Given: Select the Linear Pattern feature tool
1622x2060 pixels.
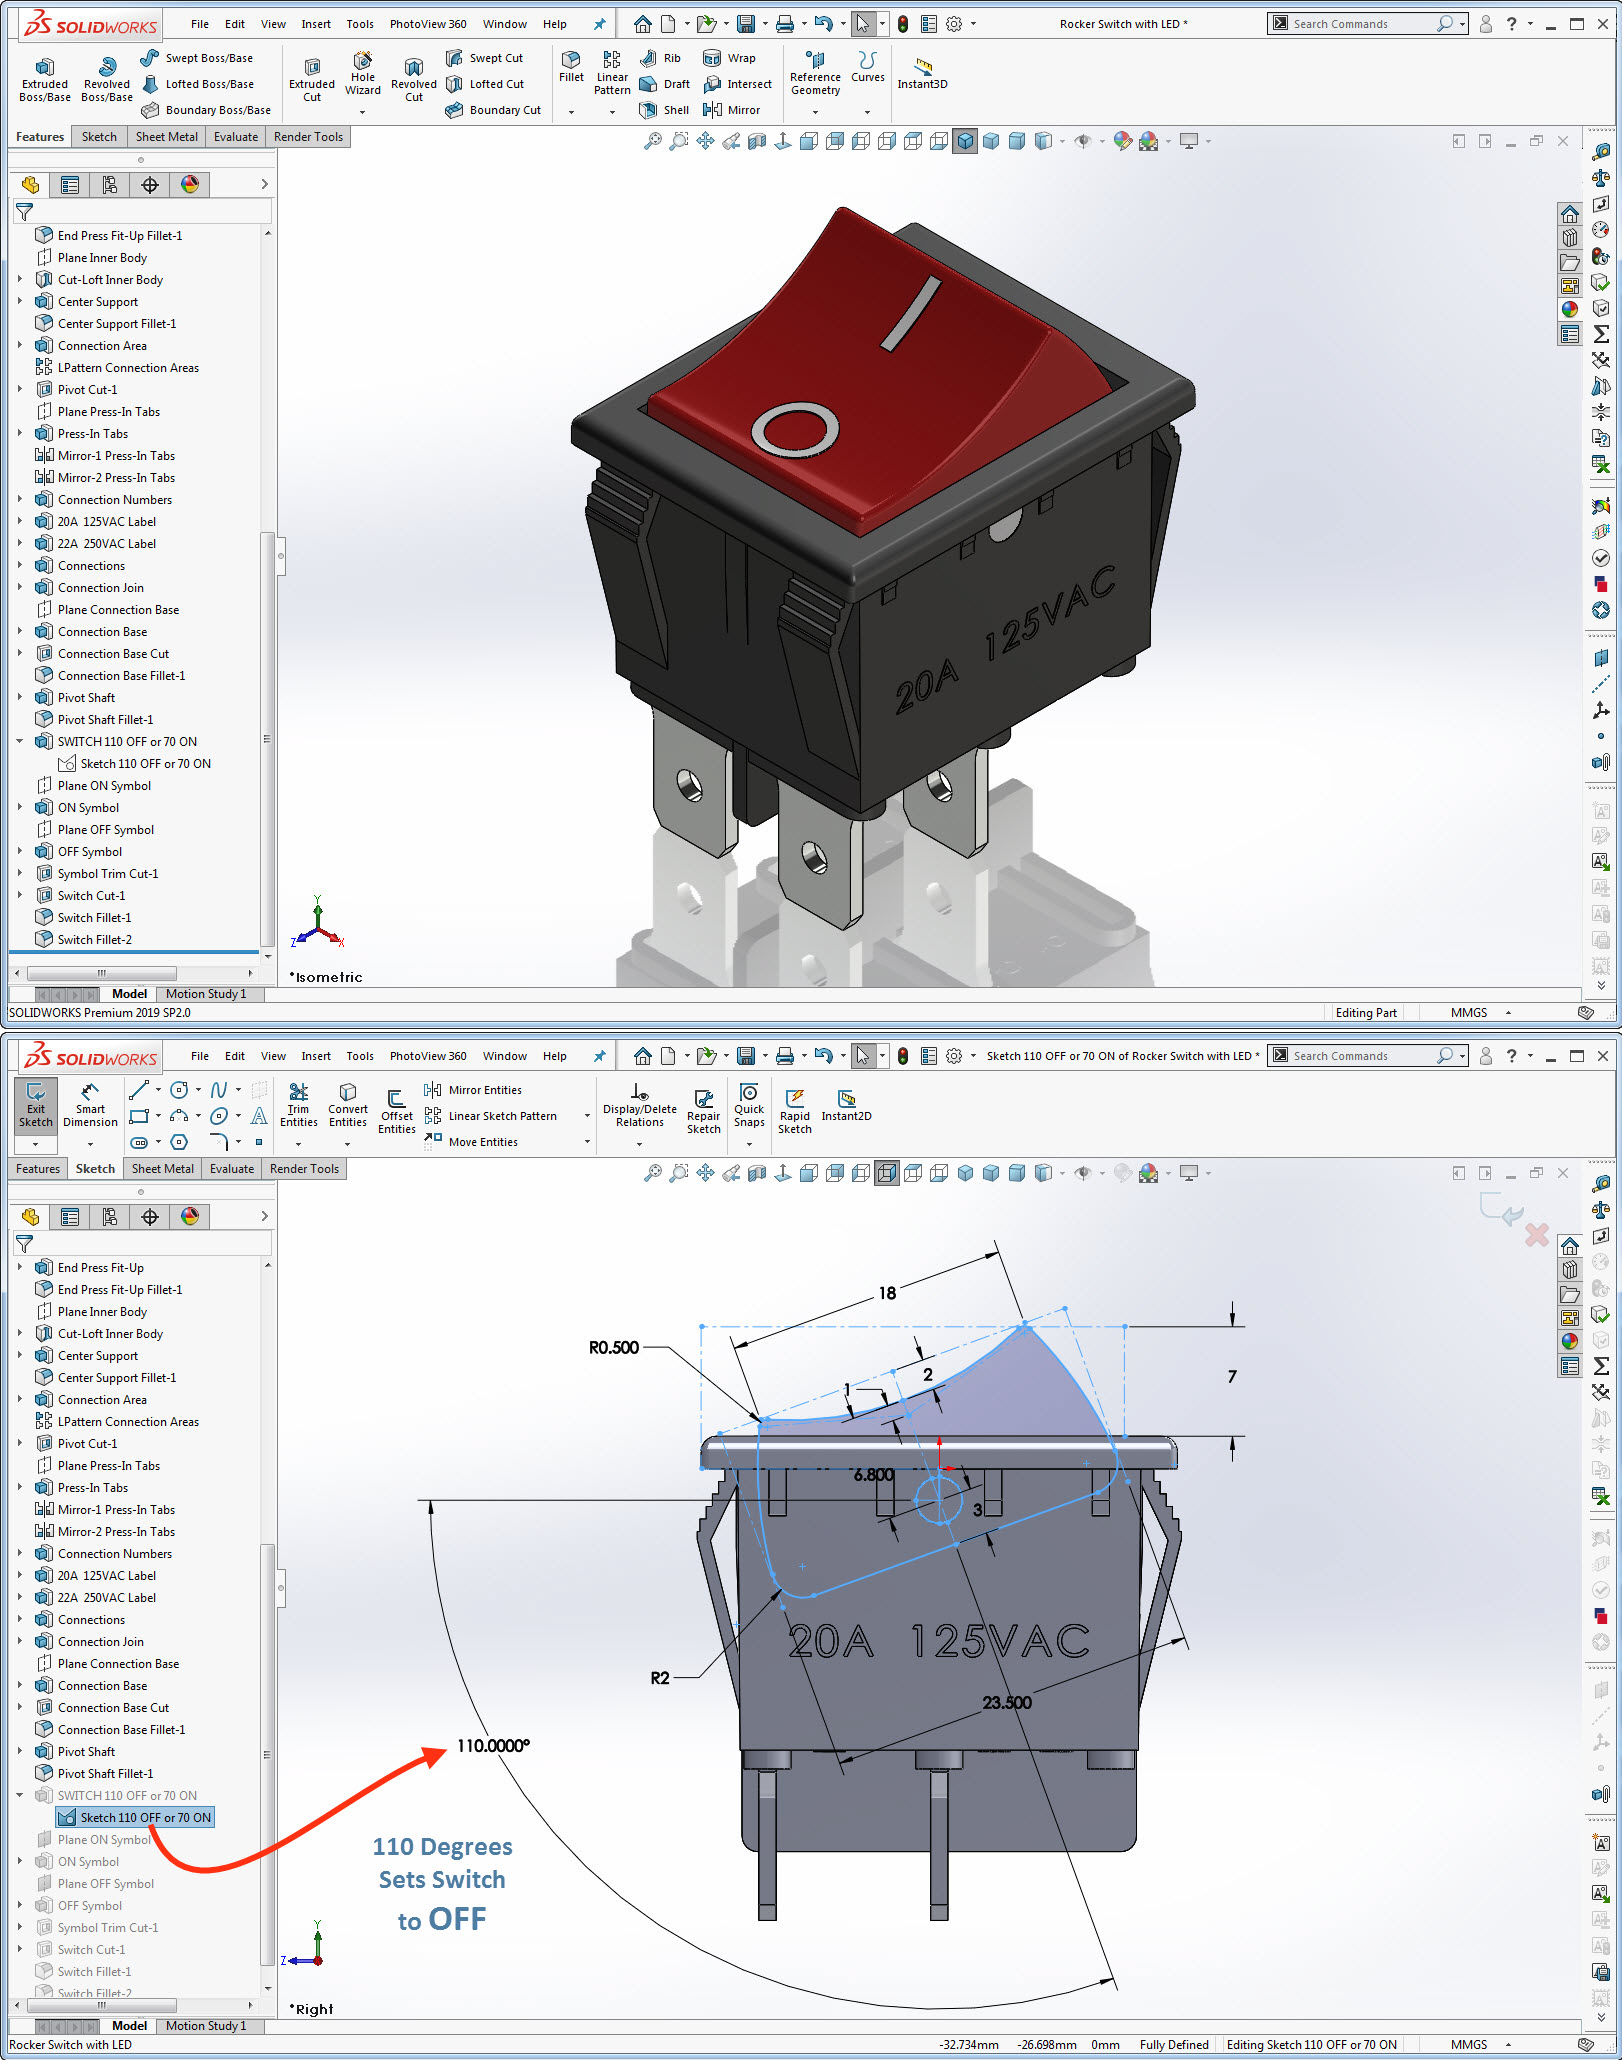Looking at the screenshot, I should point(612,73).
